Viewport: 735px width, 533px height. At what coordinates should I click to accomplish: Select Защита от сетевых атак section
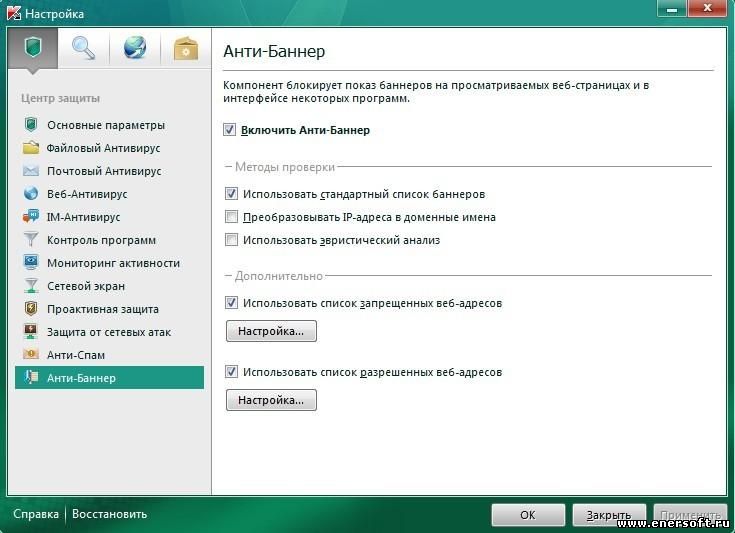click(x=109, y=332)
